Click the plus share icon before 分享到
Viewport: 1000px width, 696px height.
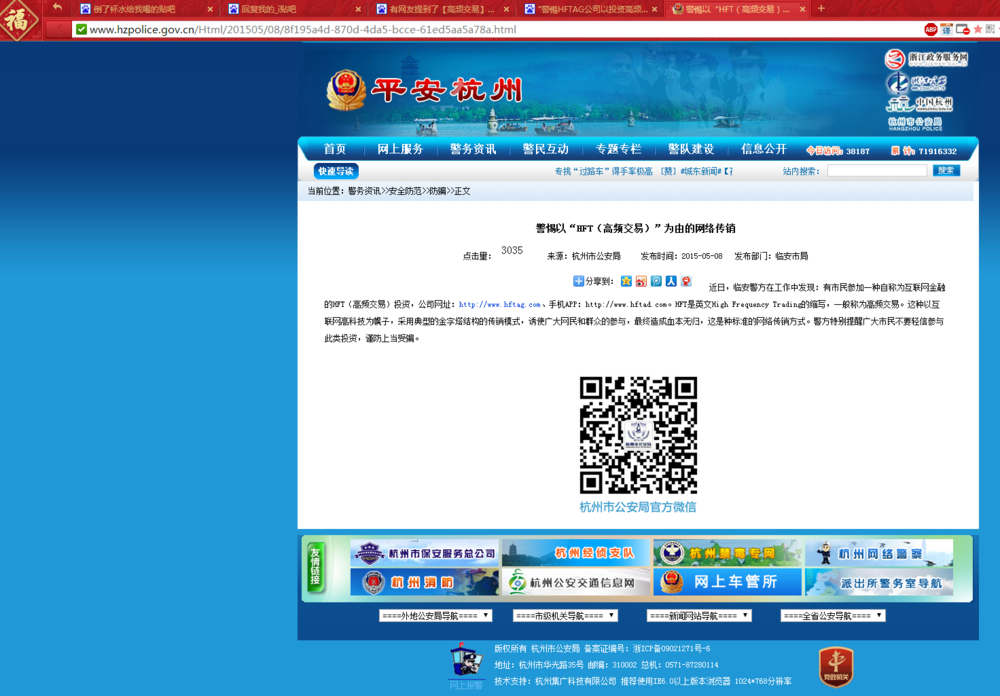pos(578,279)
